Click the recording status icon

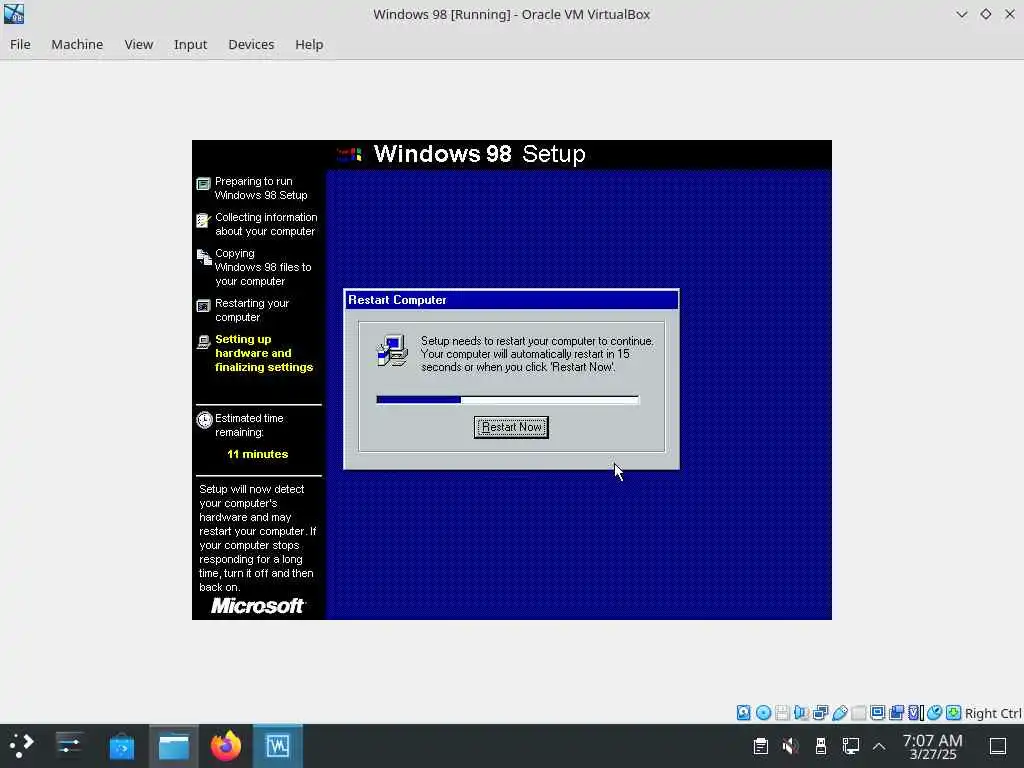click(897, 712)
